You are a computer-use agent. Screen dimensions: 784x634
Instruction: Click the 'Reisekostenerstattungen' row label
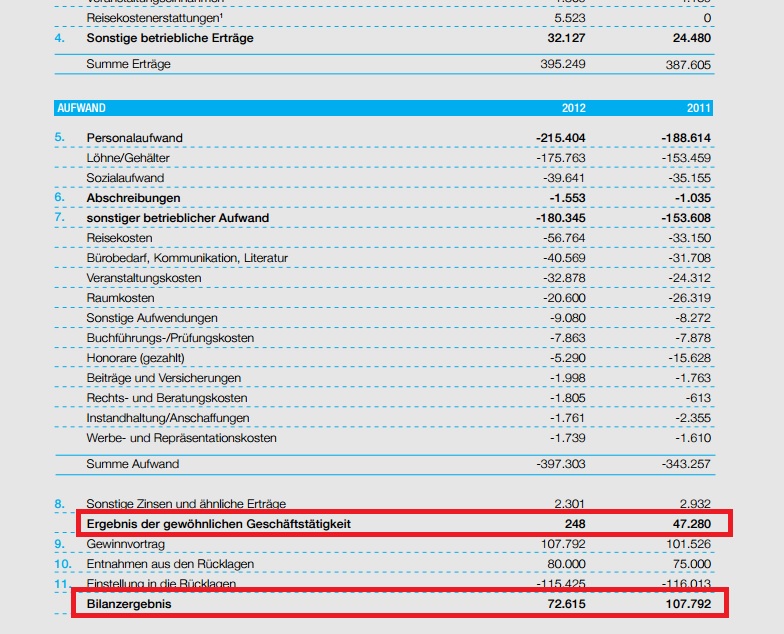(x=154, y=18)
